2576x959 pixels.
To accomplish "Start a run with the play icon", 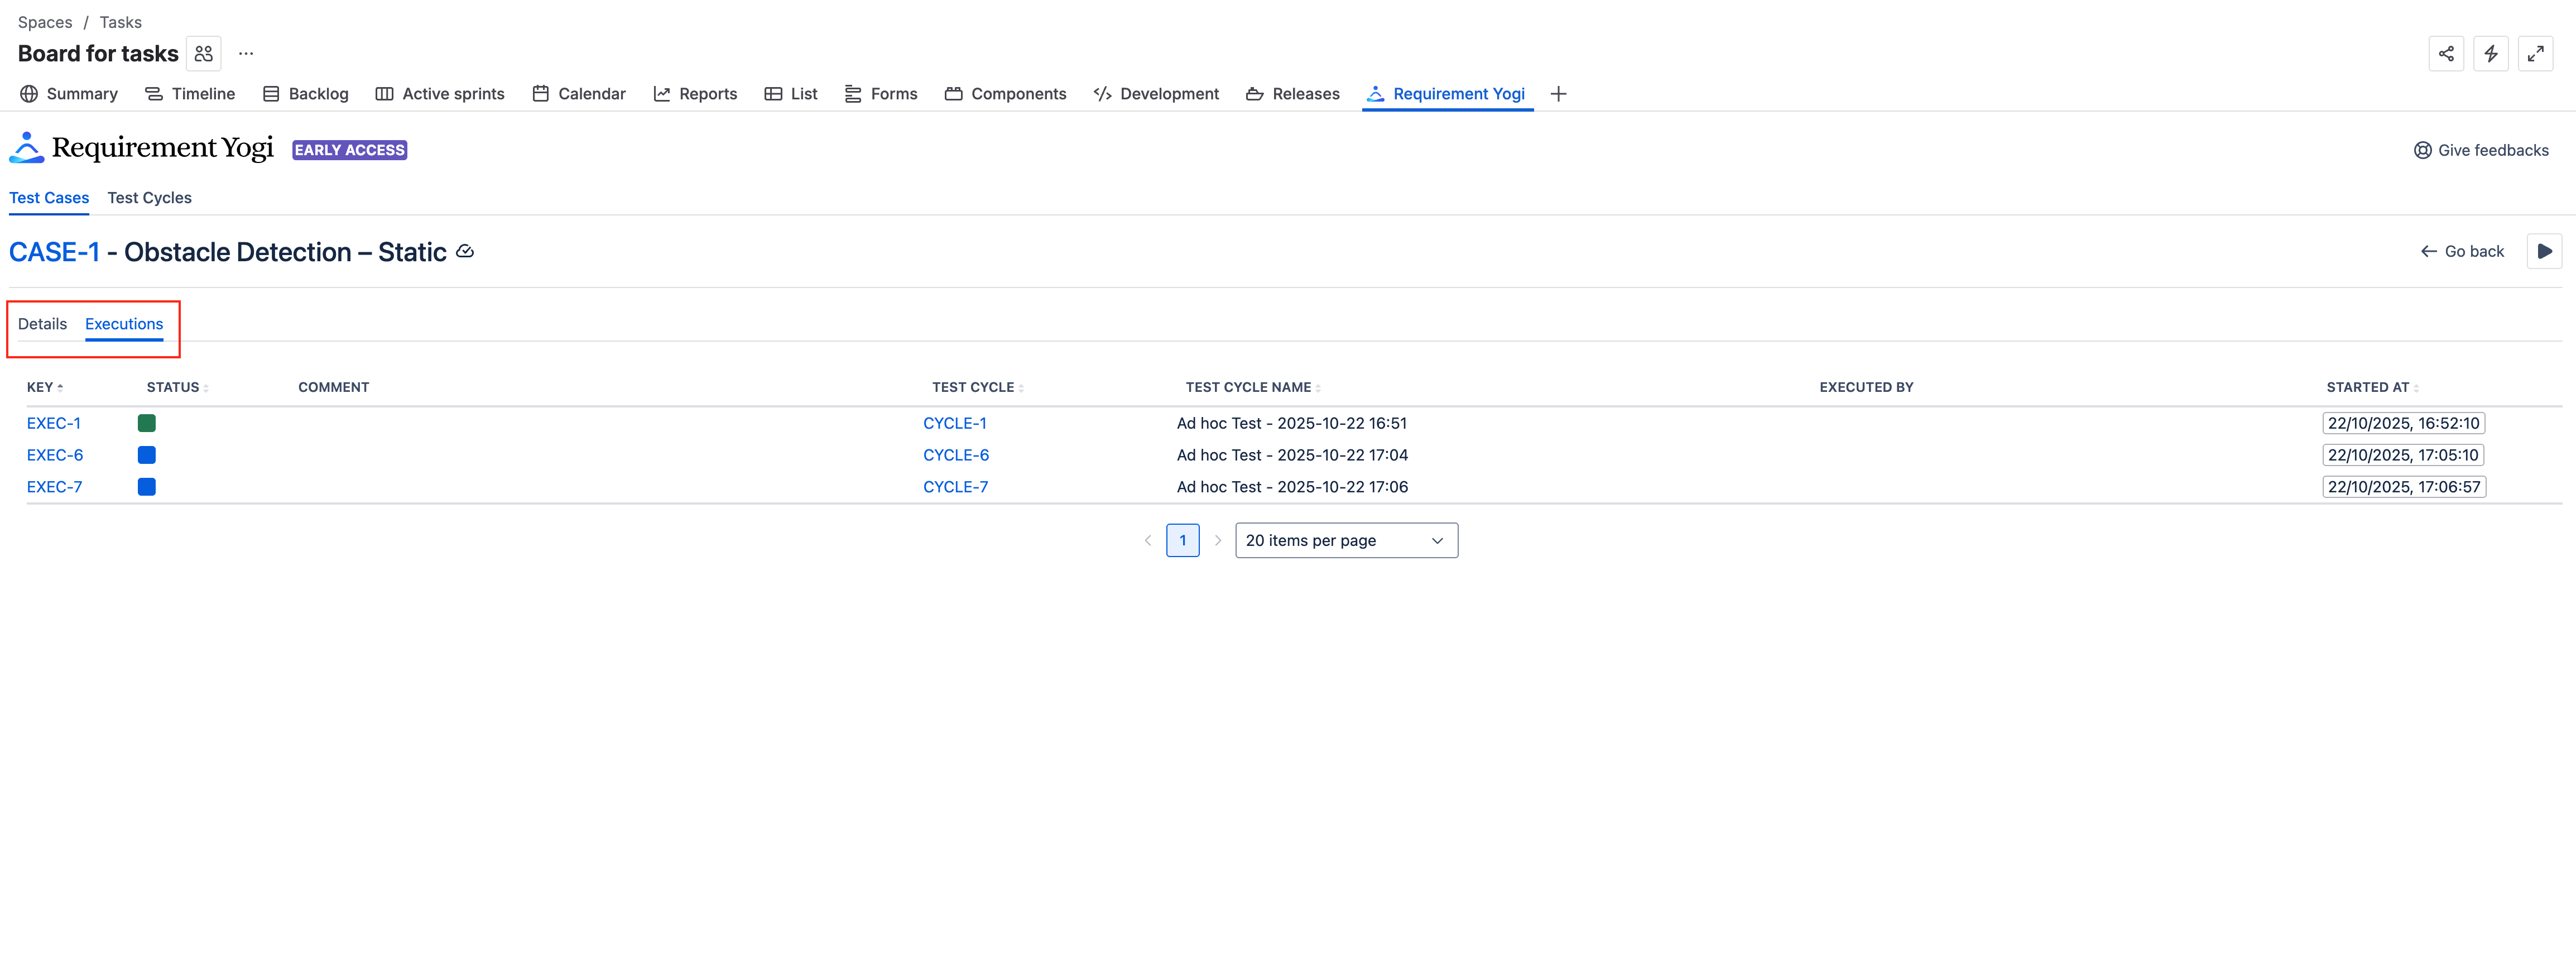I will [x=2544, y=251].
